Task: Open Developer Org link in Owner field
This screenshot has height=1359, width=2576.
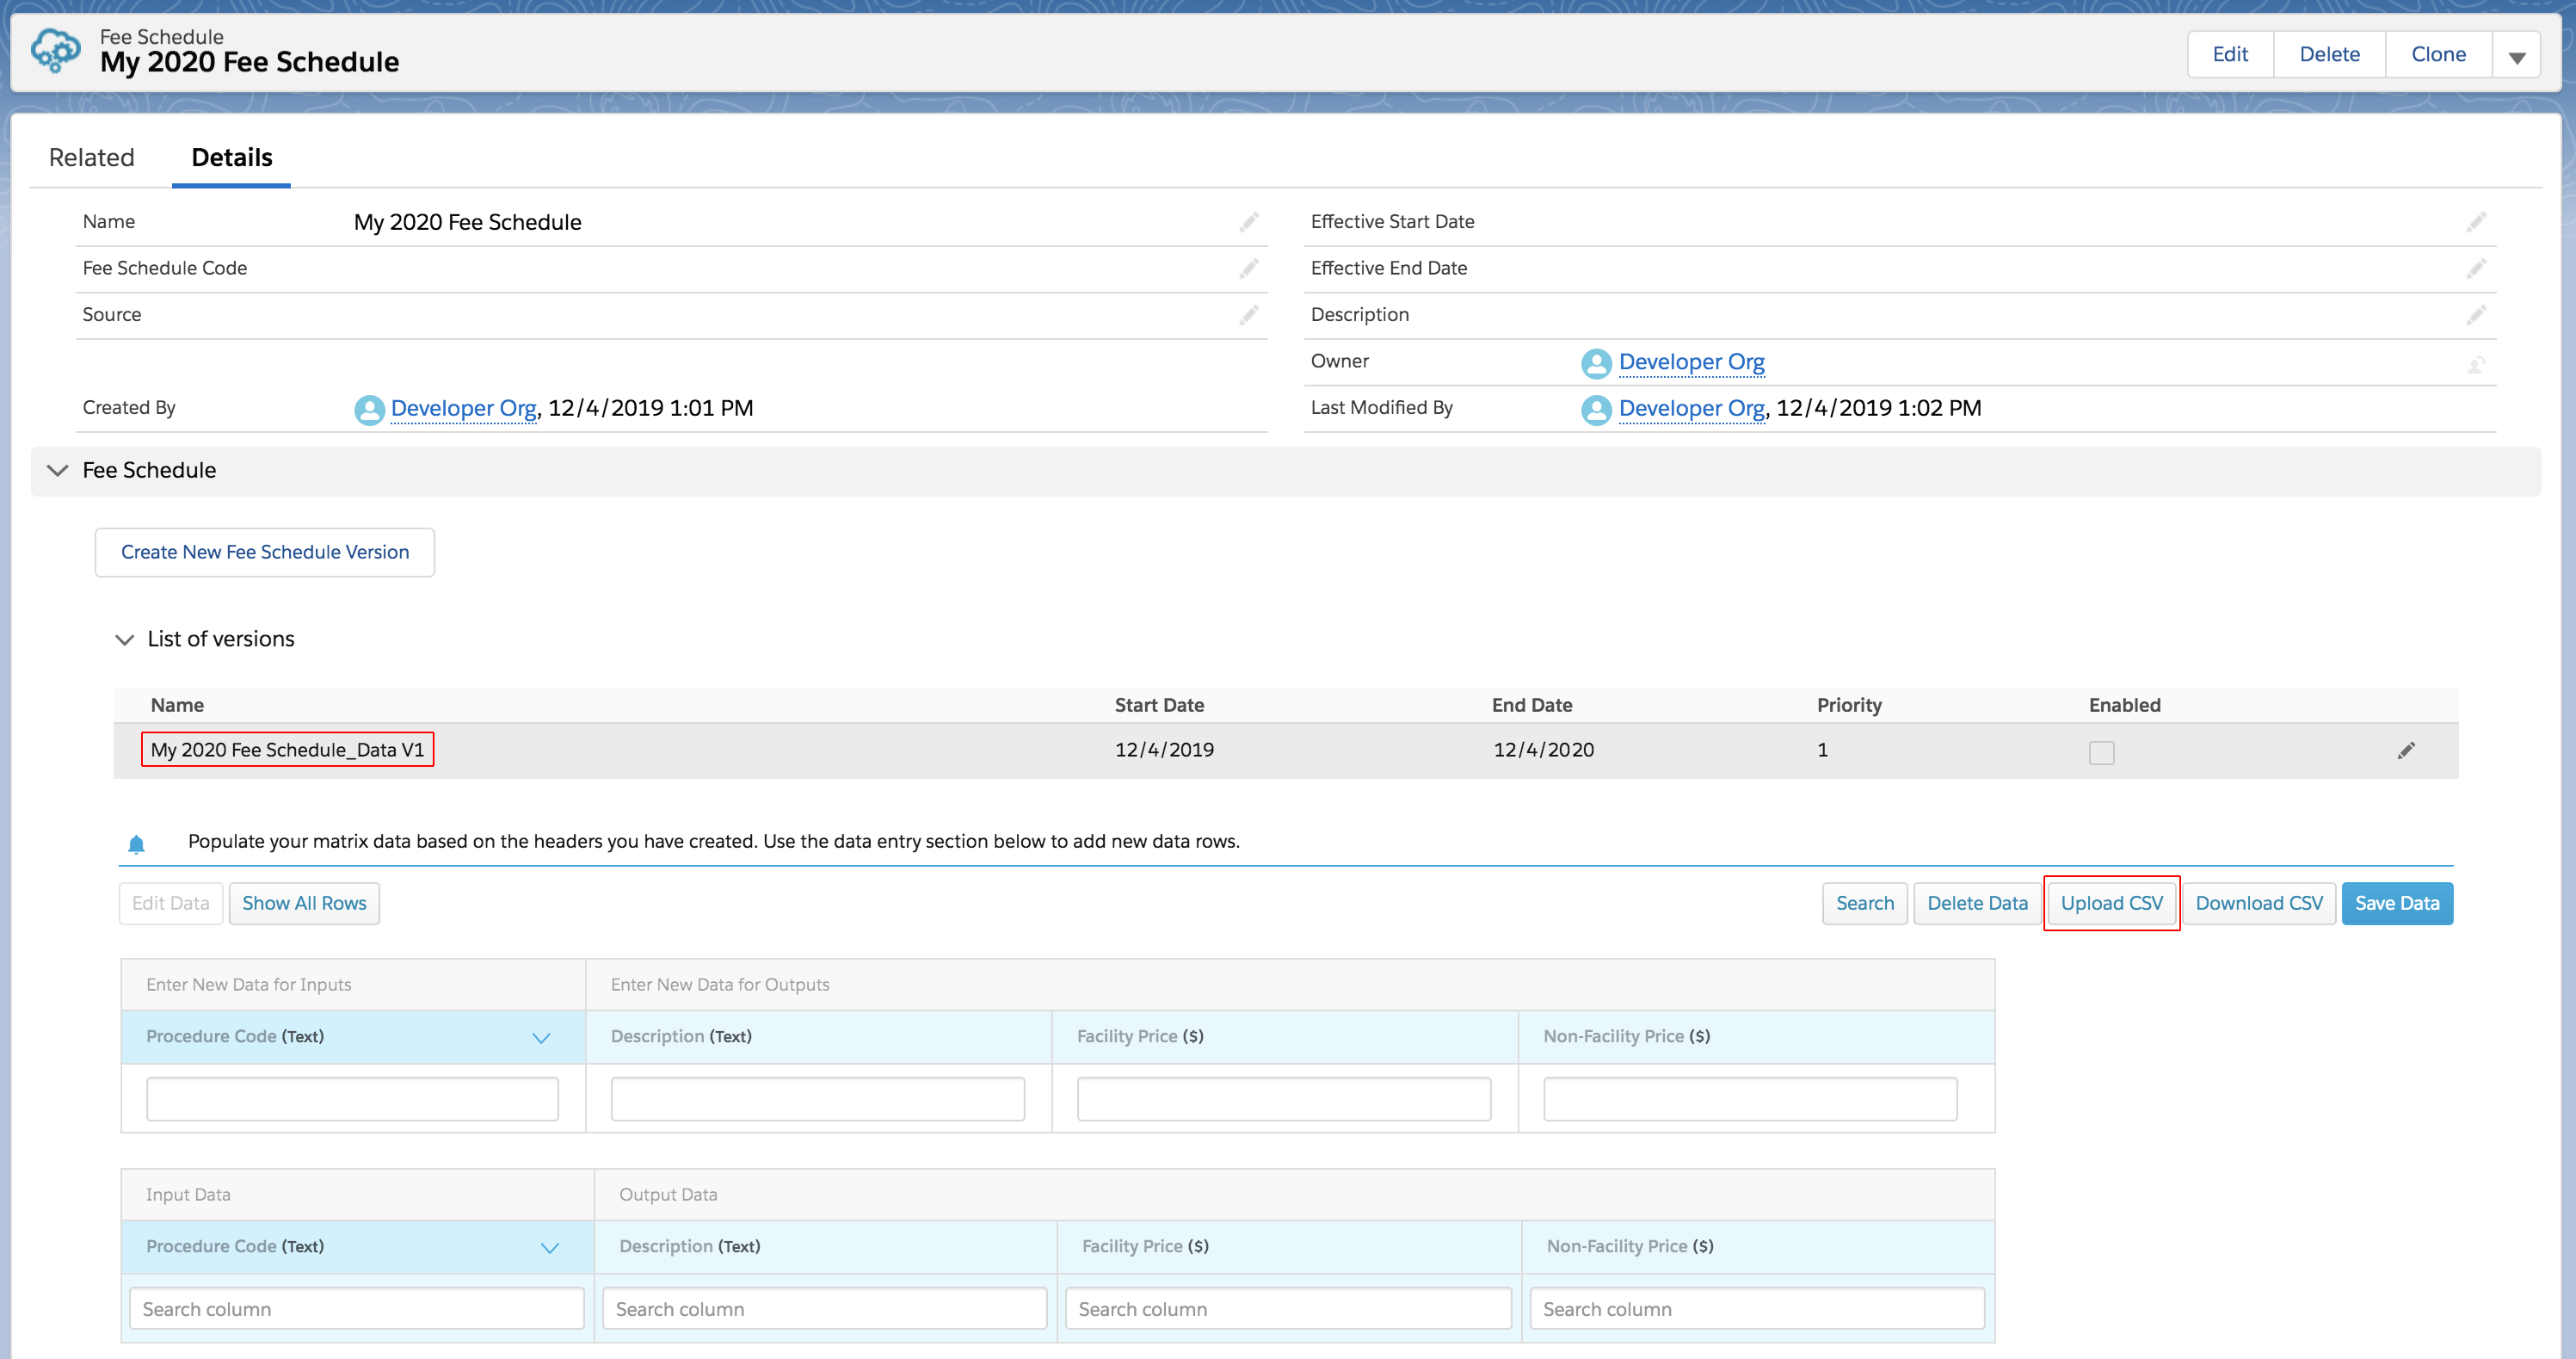Action: [x=1691, y=362]
